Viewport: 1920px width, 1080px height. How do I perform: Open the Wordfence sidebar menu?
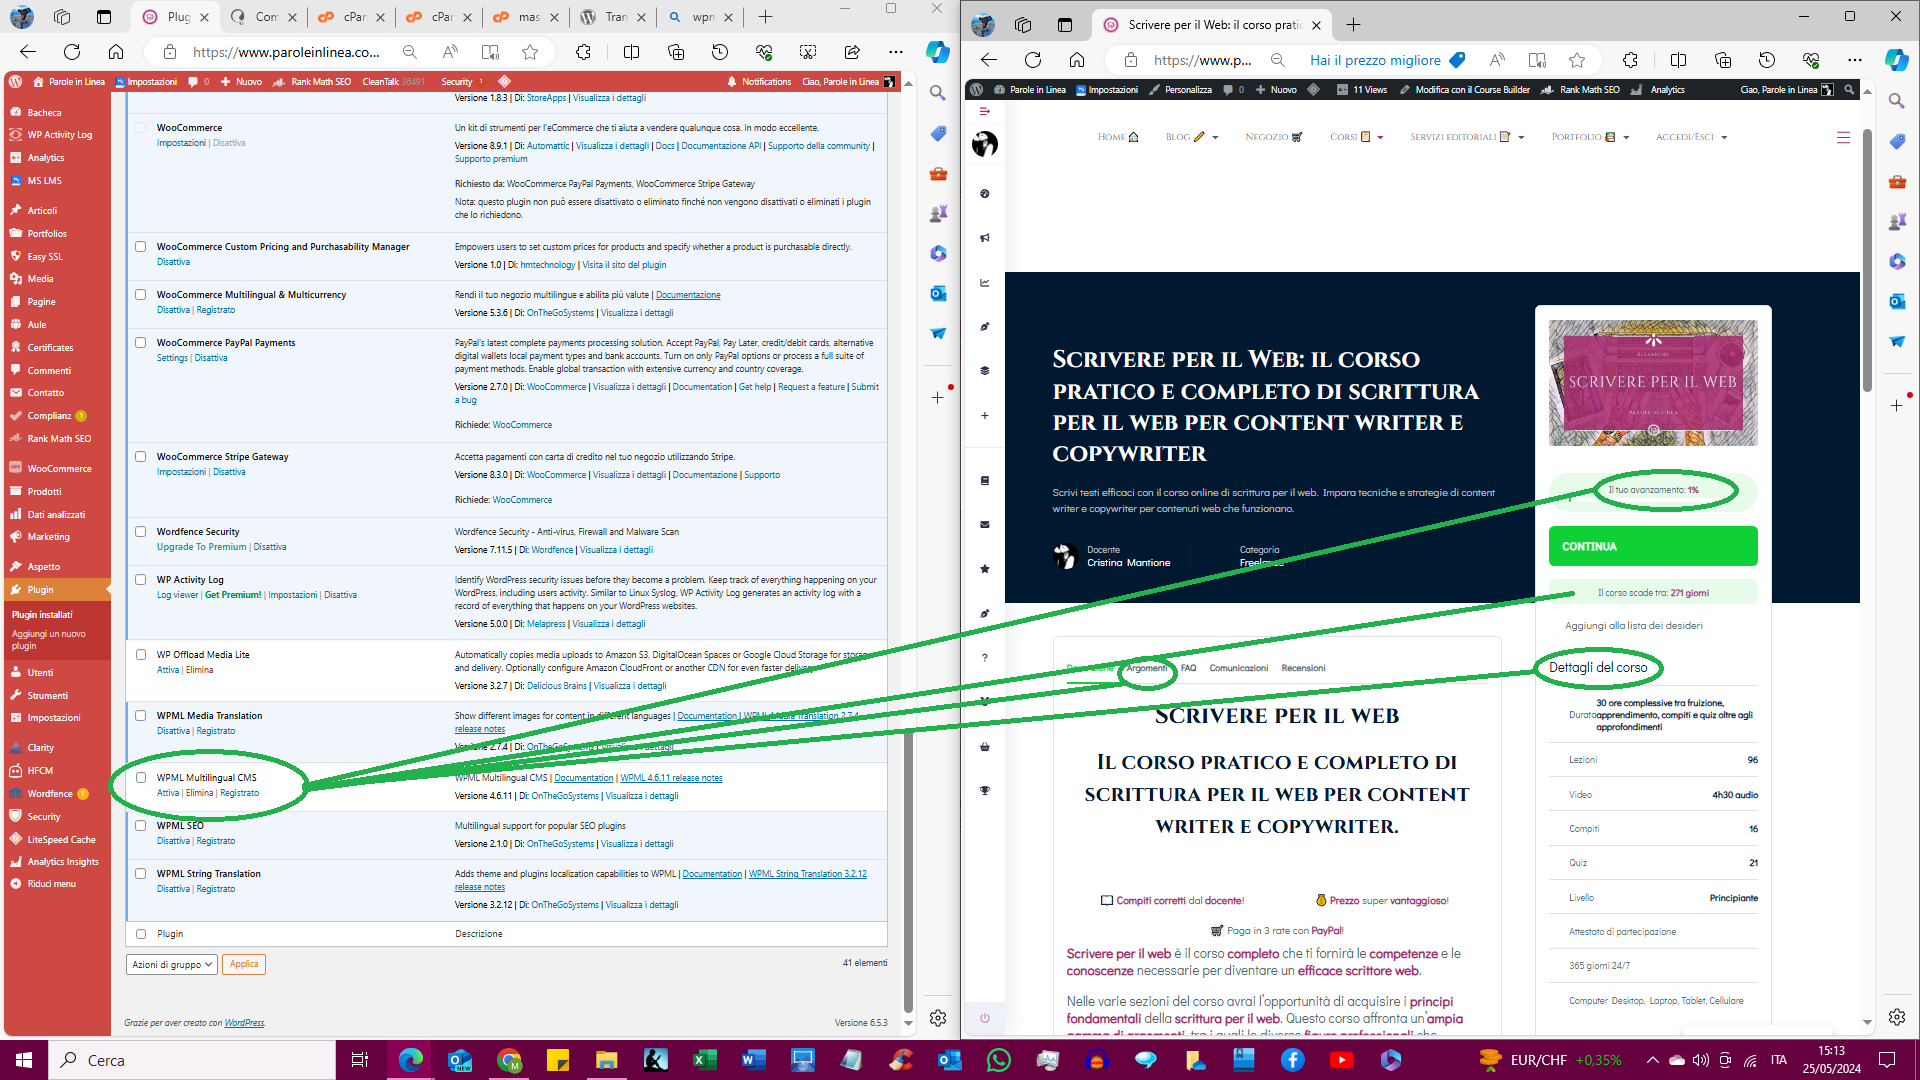point(50,794)
